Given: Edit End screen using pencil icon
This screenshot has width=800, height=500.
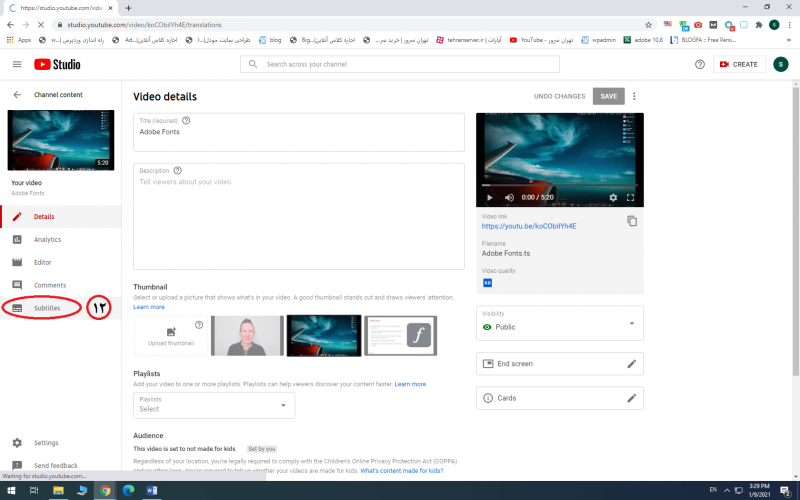Looking at the screenshot, I should pos(631,364).
